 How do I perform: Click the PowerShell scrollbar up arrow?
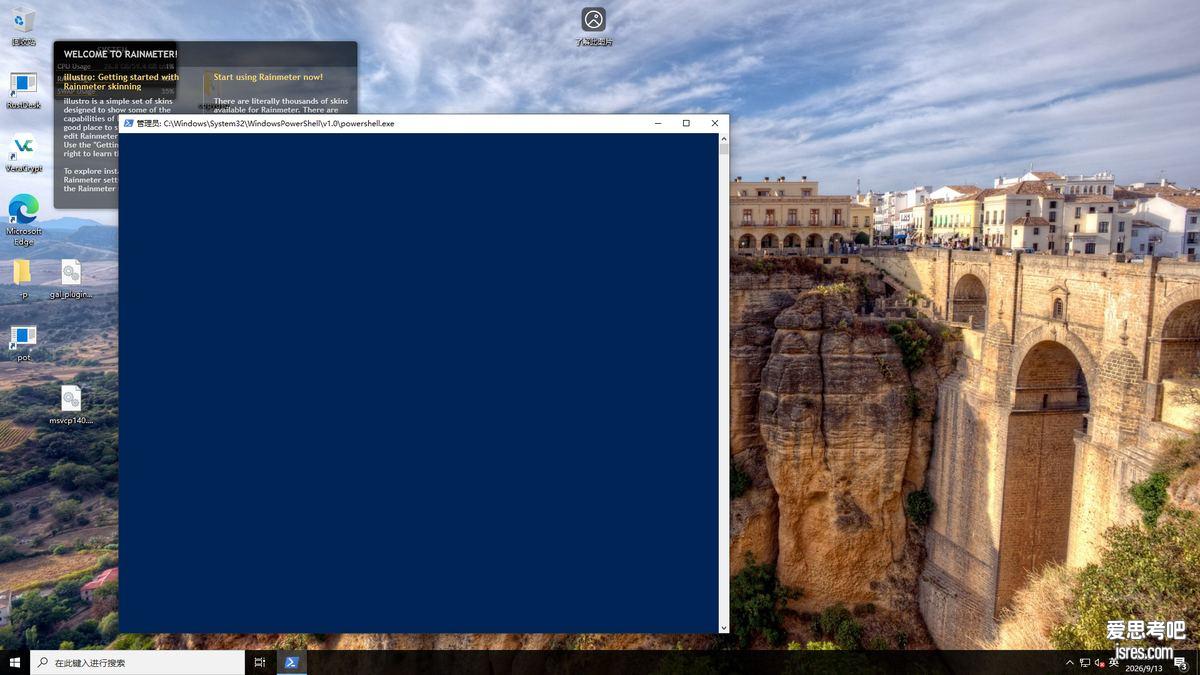pos(724,138)
